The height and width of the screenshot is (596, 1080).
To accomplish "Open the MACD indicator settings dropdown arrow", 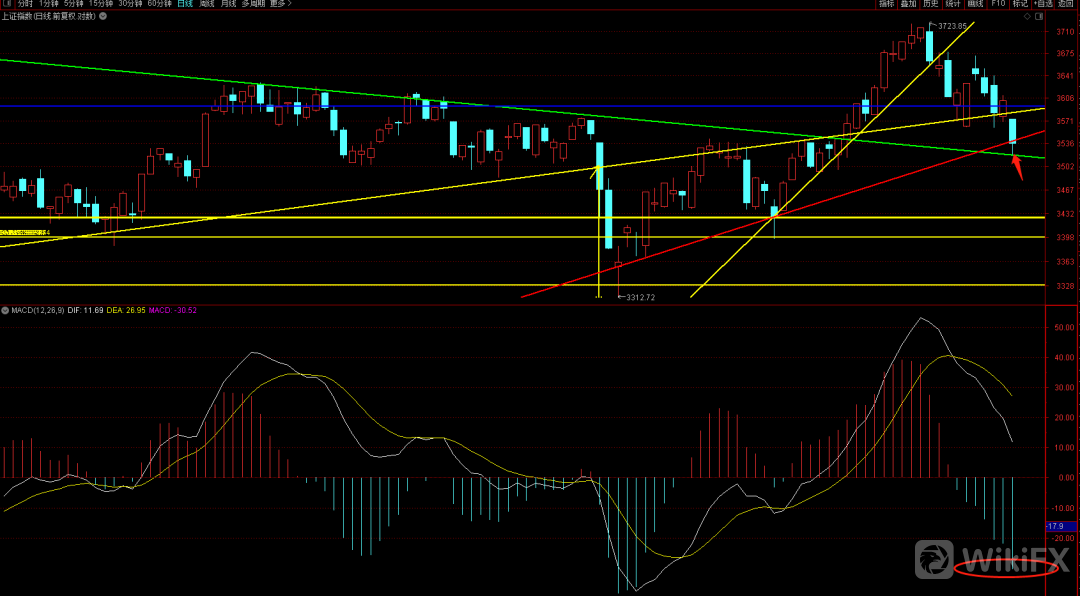I will pyautogui.click(x=4, y=310).
